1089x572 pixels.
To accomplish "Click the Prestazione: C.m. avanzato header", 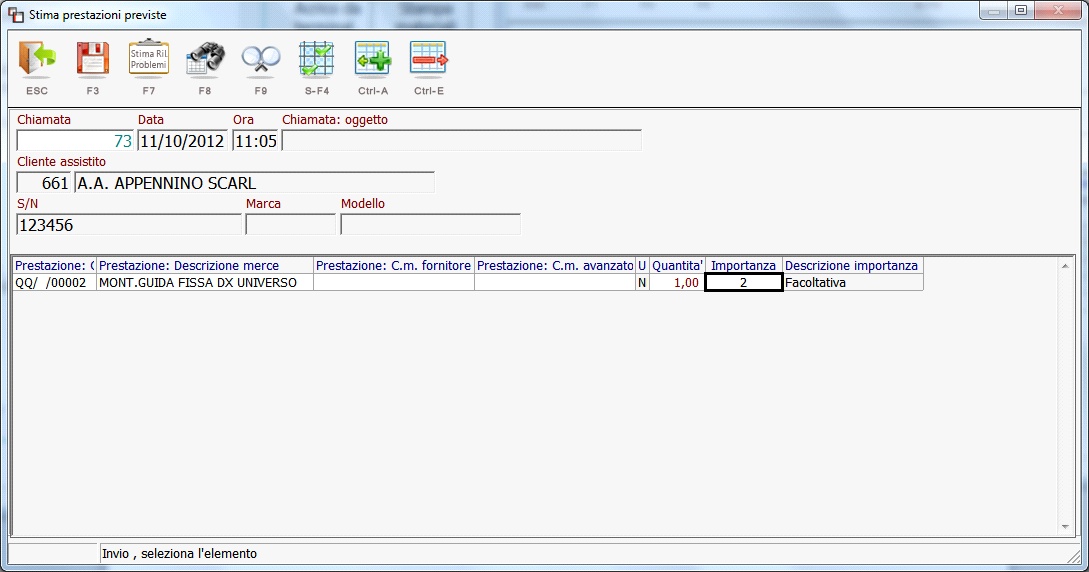I will click(555, 266).
